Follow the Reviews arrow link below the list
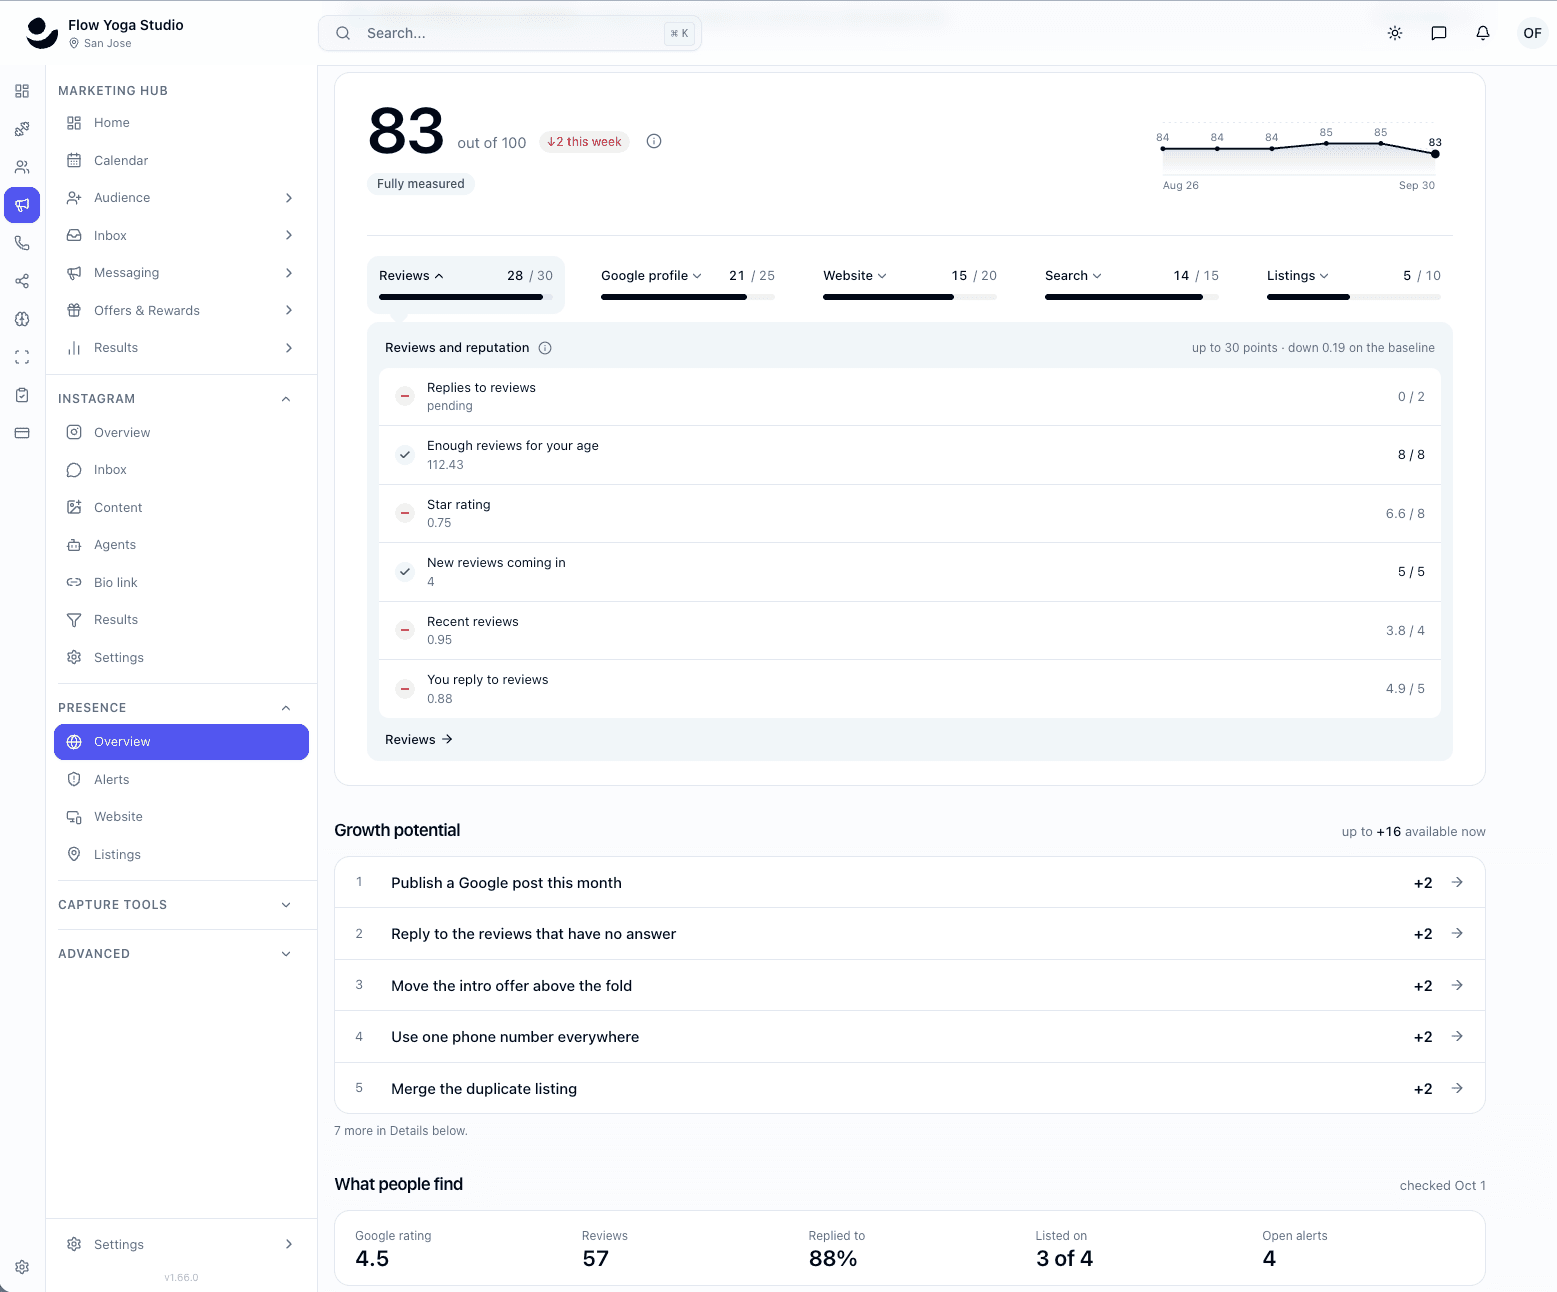The height and width of the screenshot is (1292, 1557). [419, 740]
